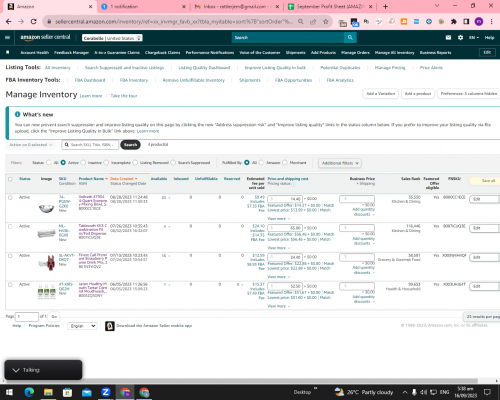
Task: Open the marketplace selector United States dropdown
Action: (112, 38)
